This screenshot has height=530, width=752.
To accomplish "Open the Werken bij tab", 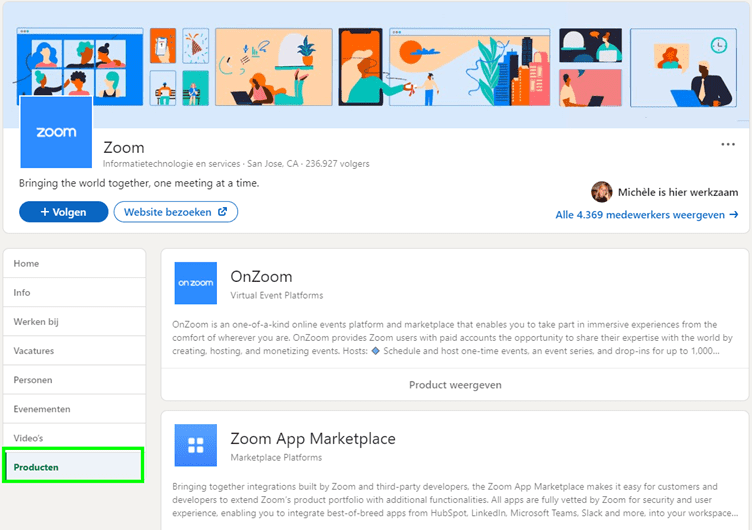I will pos(74,322).
